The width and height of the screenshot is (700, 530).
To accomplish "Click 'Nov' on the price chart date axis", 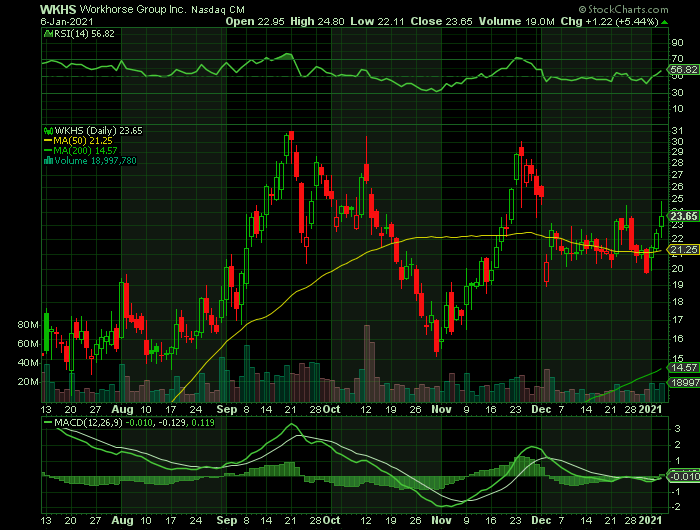I will (x=442, y=409).
